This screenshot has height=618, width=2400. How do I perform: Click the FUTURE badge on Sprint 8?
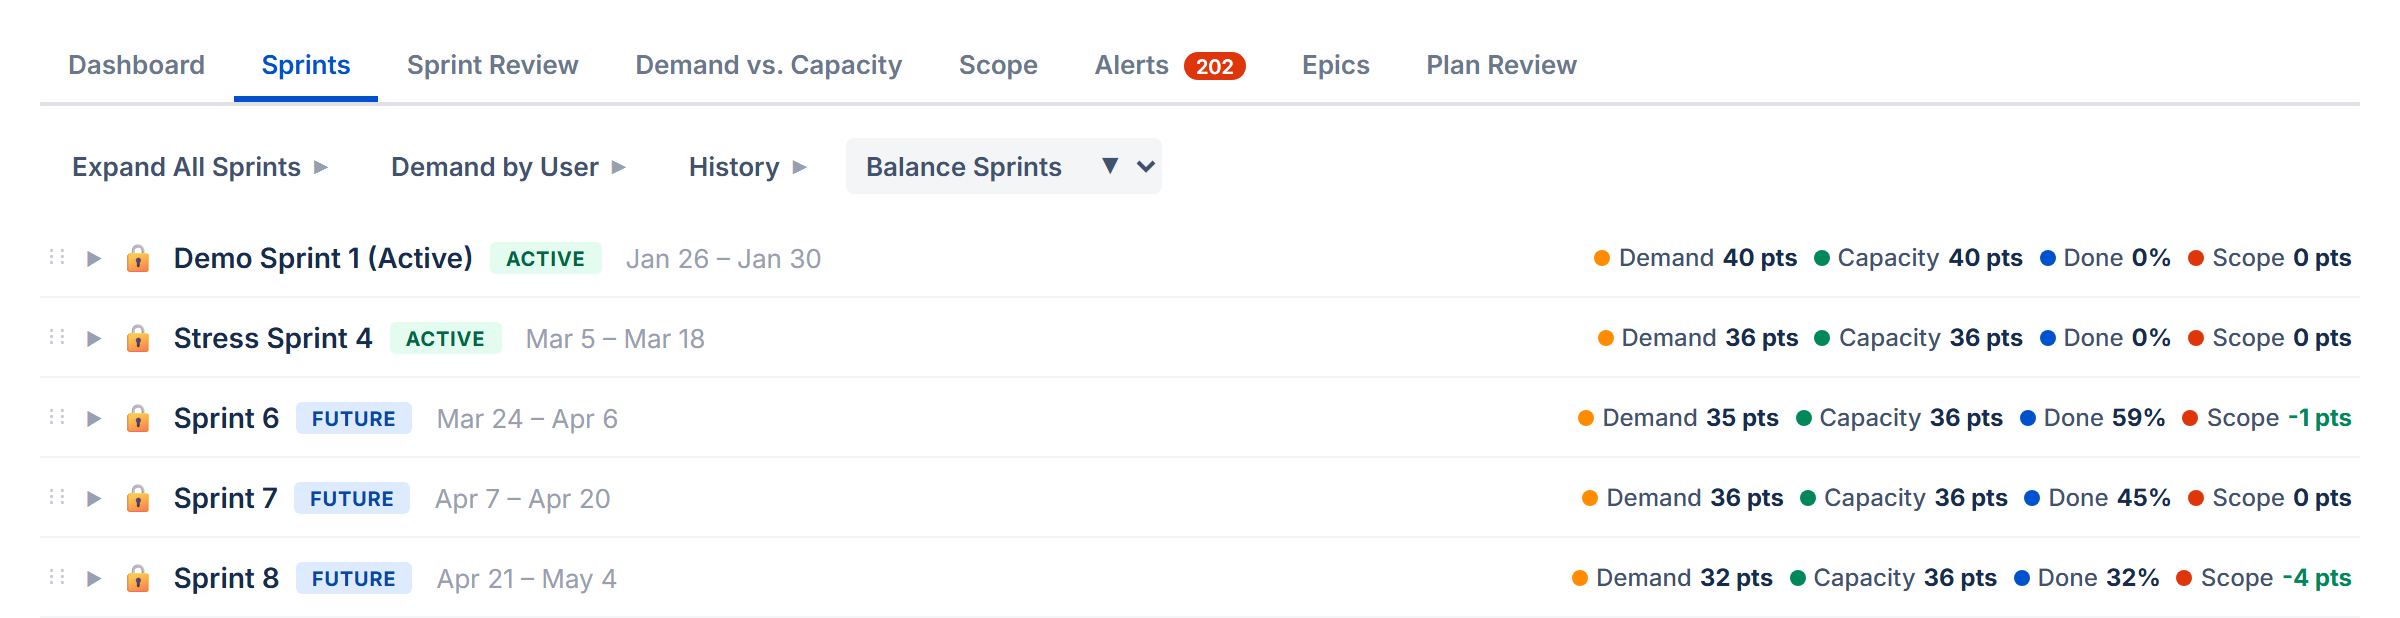point(352,578)
